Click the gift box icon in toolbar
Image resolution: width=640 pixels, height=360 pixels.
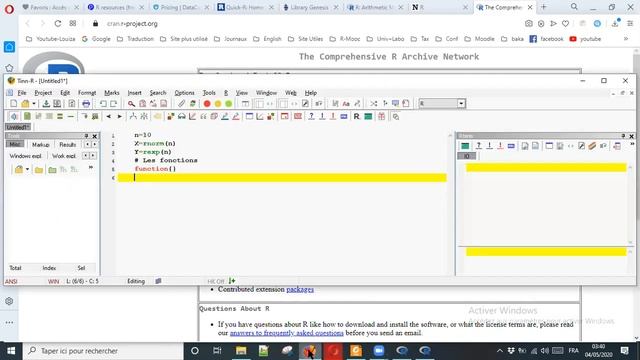[382, 117]
